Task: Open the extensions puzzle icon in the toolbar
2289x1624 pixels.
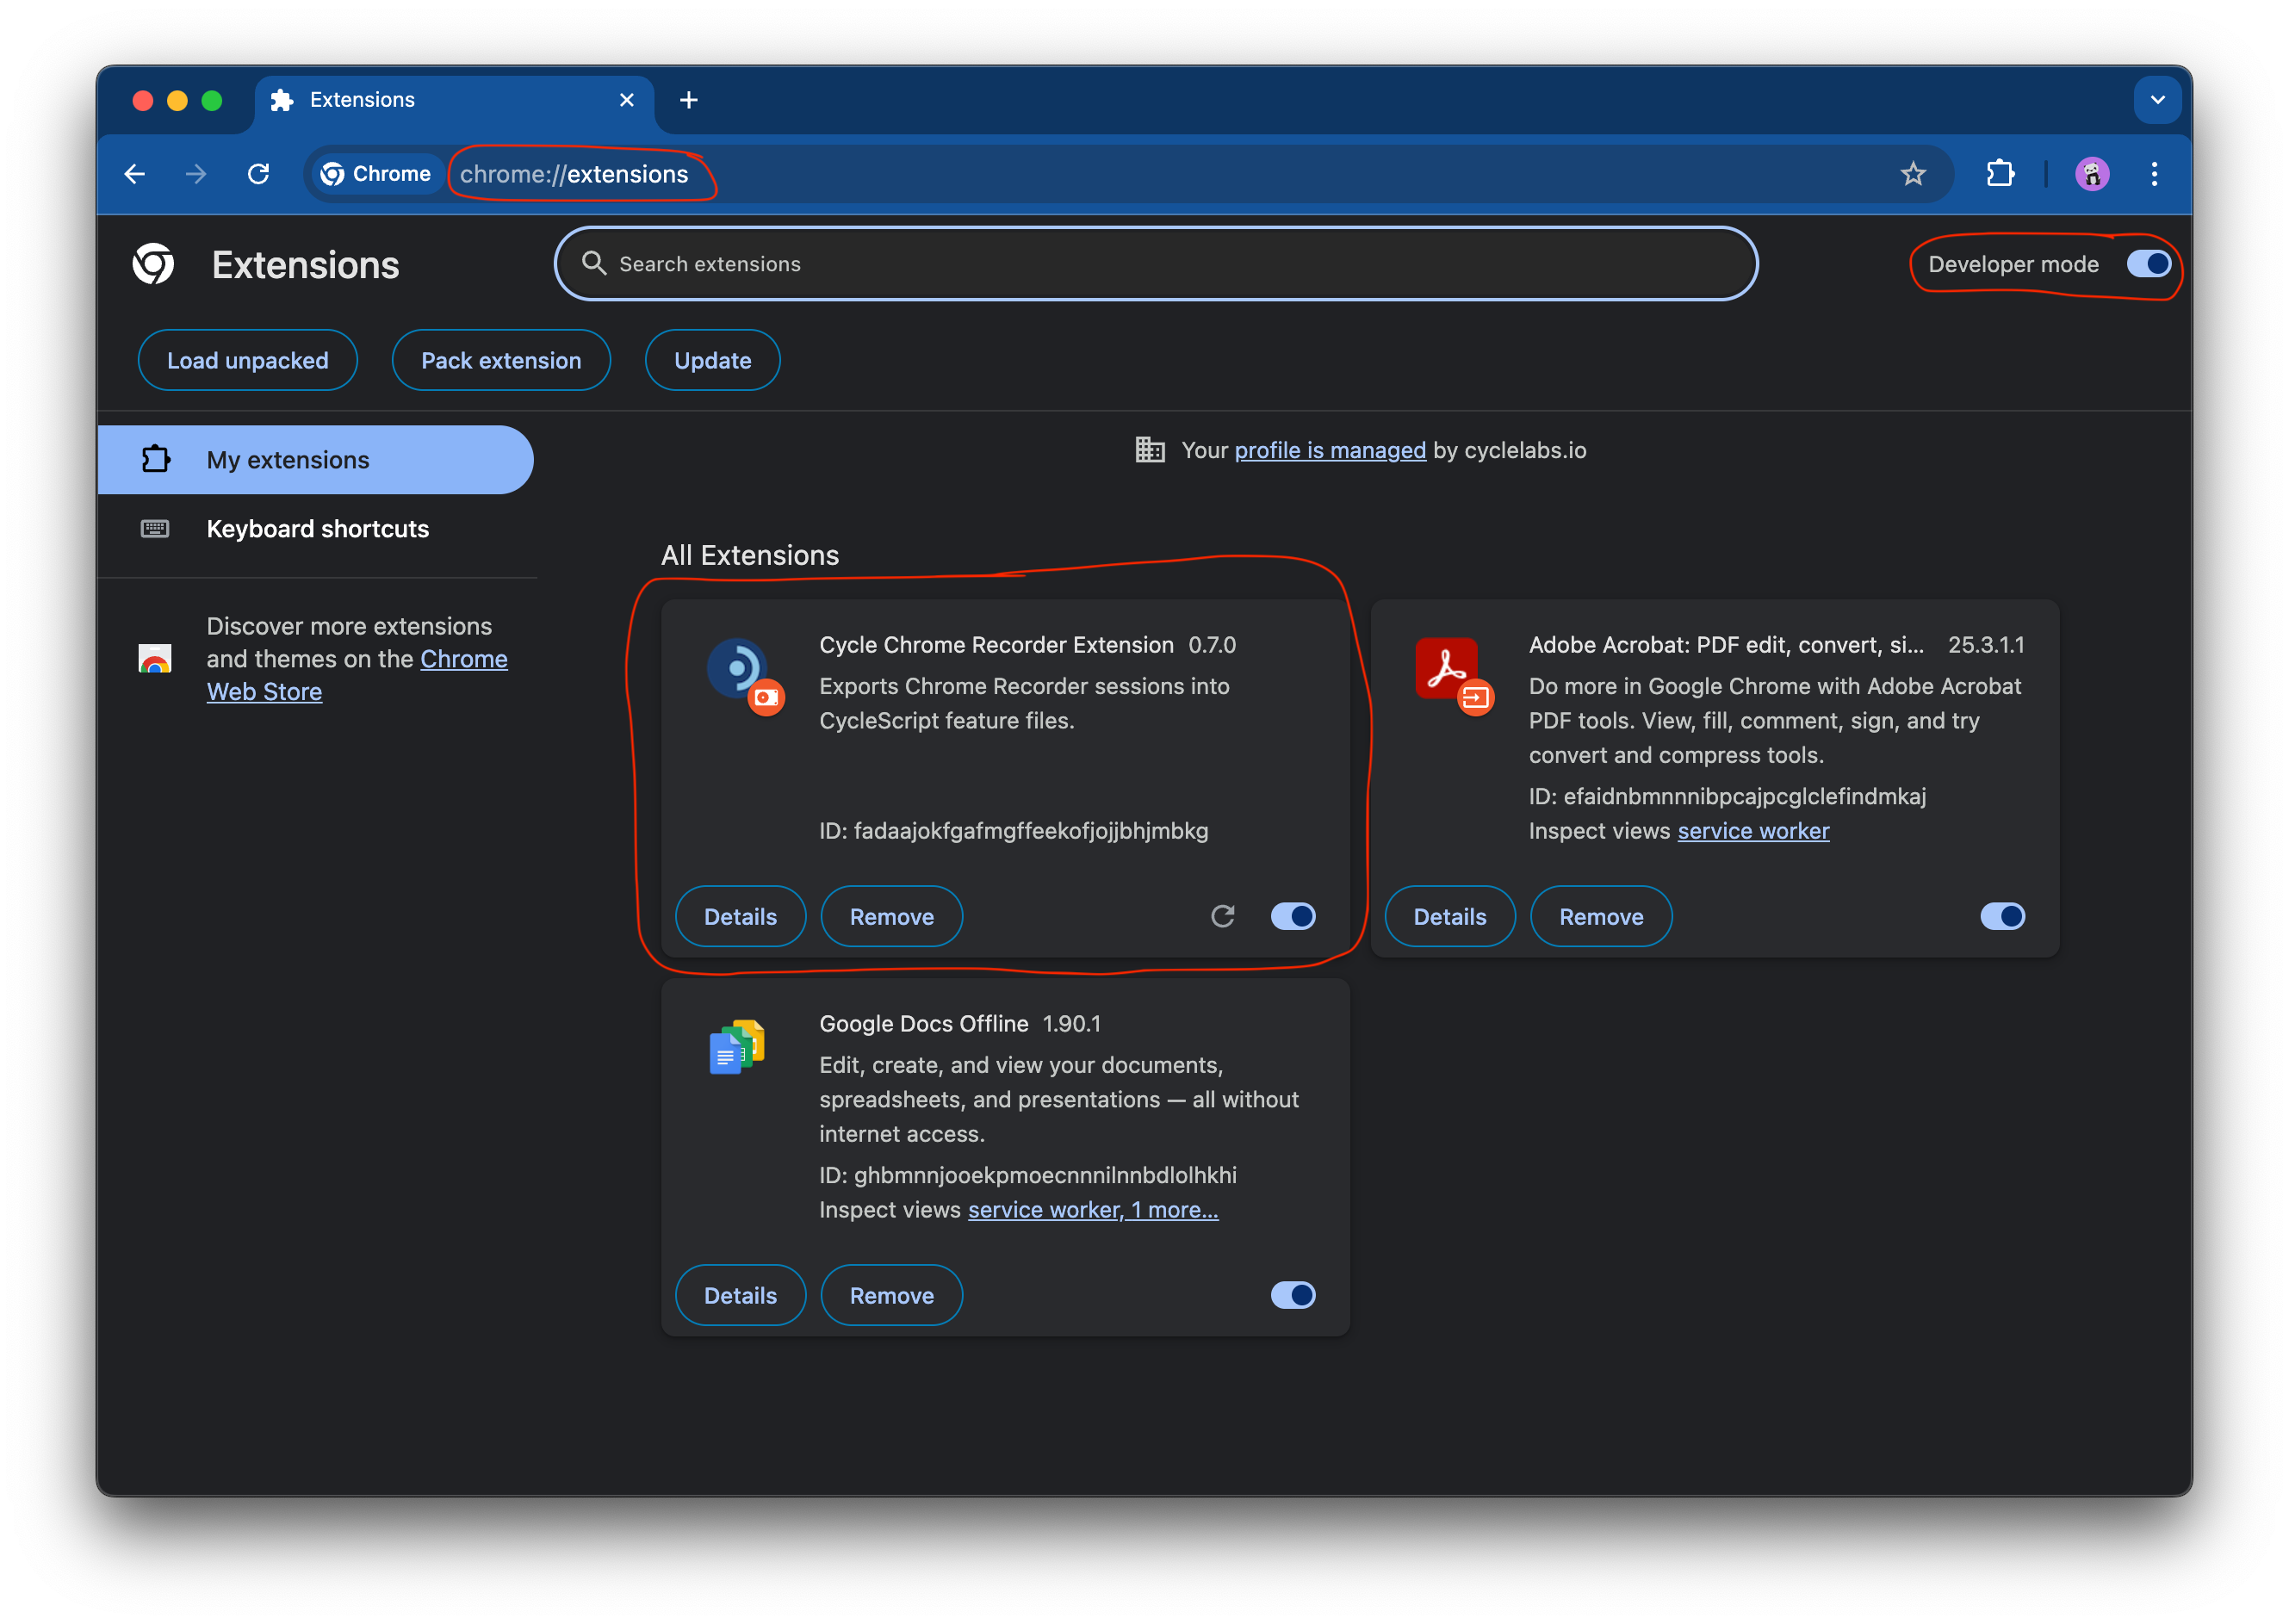Action: 1999,174
